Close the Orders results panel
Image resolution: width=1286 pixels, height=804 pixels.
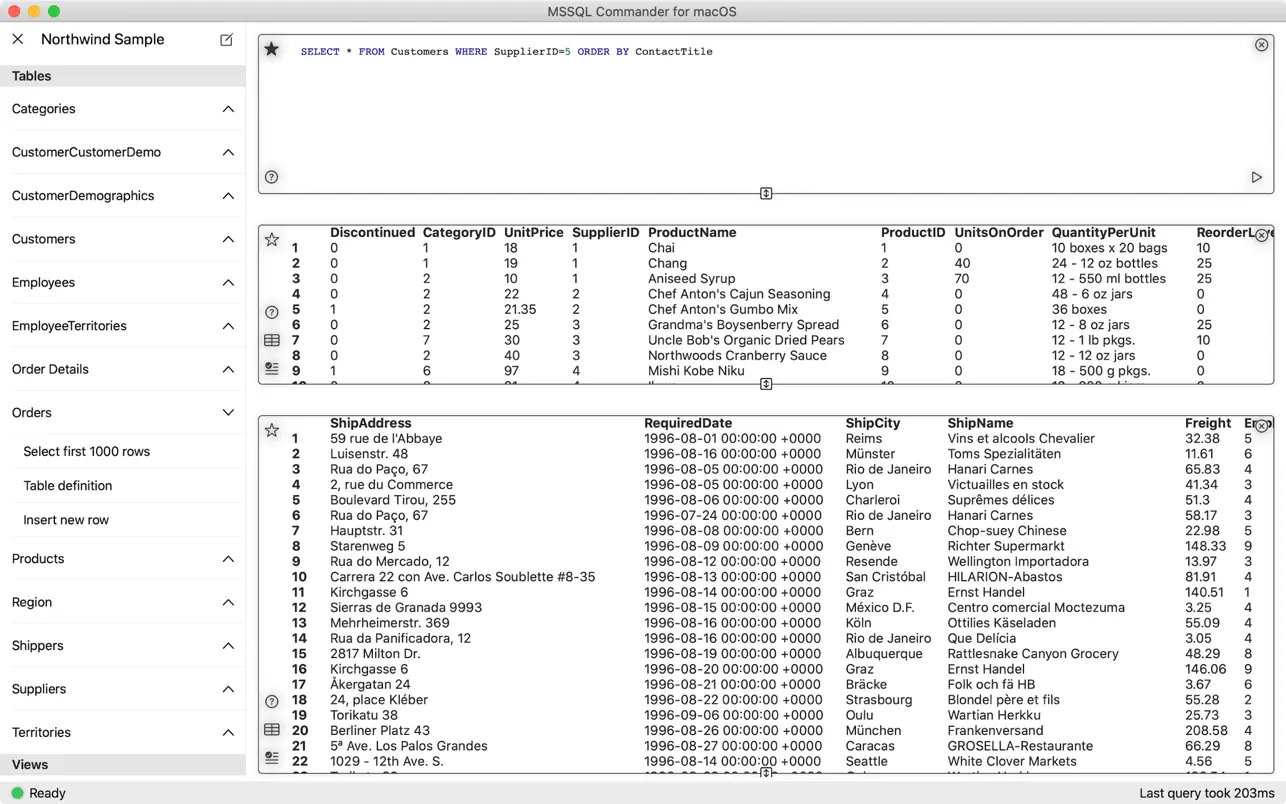tap(1262, 425)
